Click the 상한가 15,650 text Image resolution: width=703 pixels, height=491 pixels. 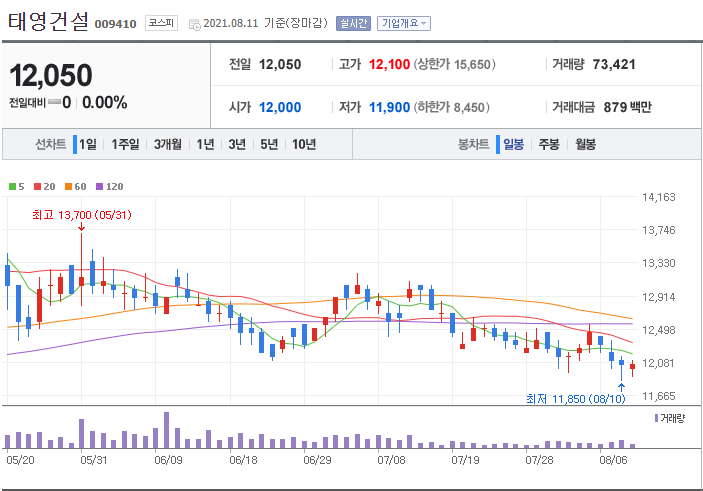[455, 65]
